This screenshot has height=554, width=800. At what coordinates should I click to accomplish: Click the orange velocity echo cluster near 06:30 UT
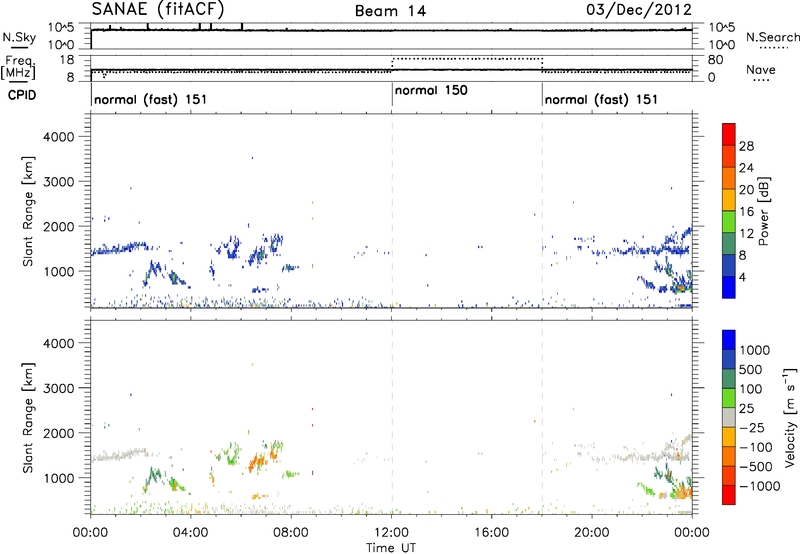coord(257,463)
